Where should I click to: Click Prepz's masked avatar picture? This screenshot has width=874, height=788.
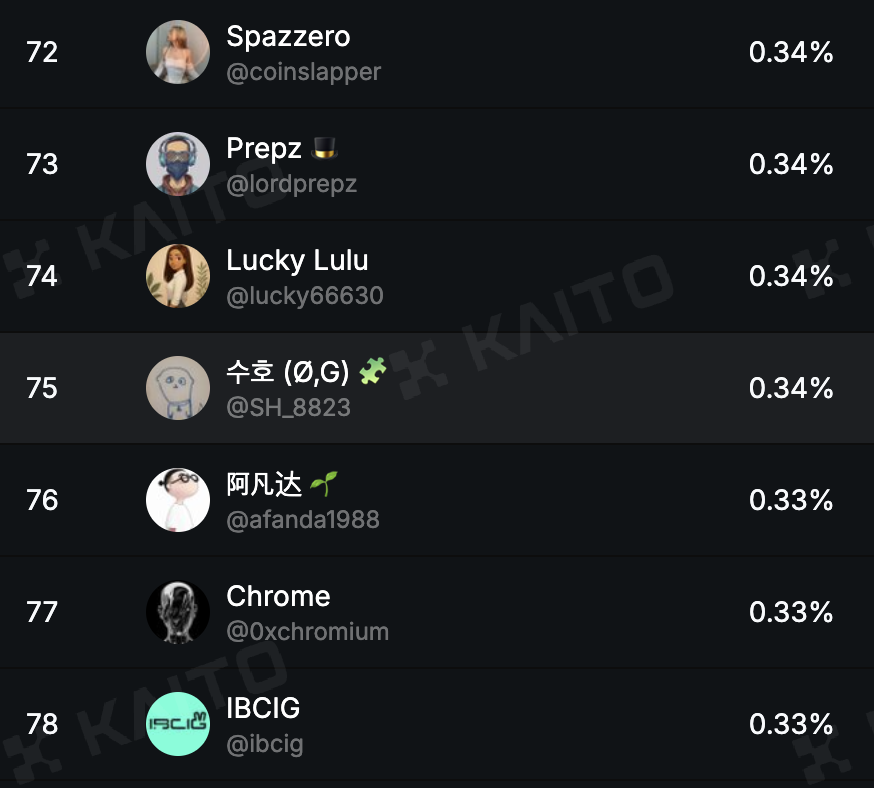click(x=178, y=164)
